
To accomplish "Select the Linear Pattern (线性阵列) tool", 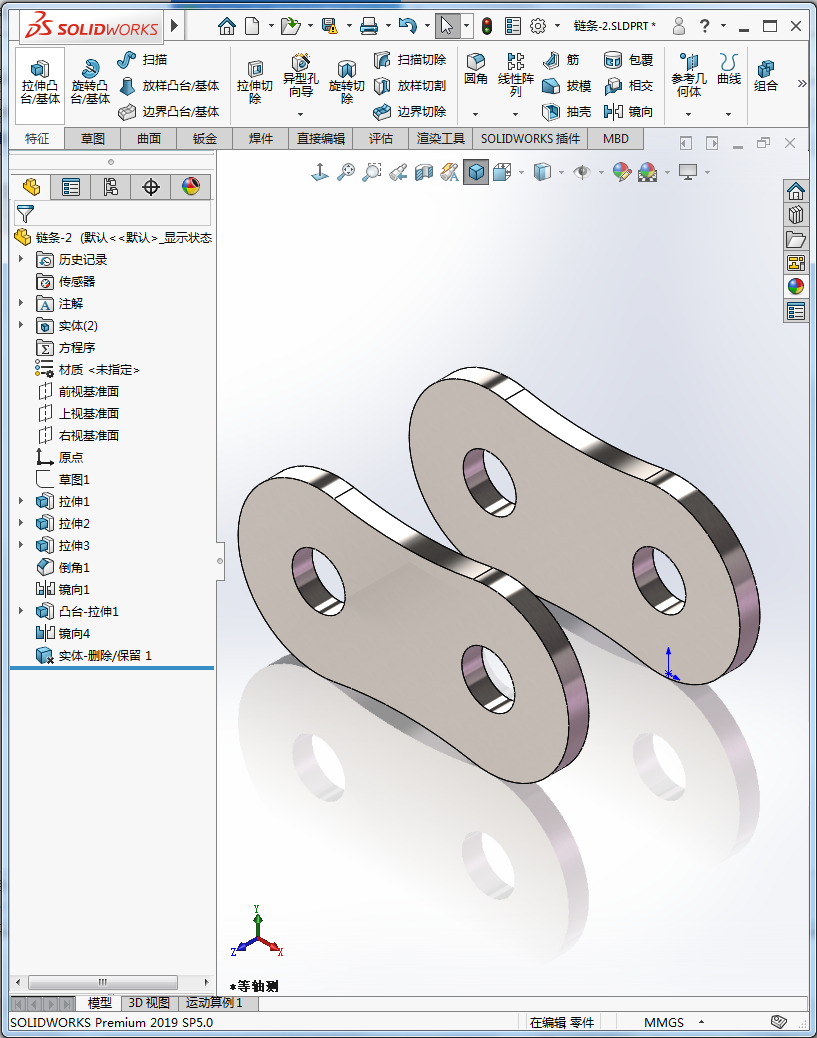I will click(516, 76).
